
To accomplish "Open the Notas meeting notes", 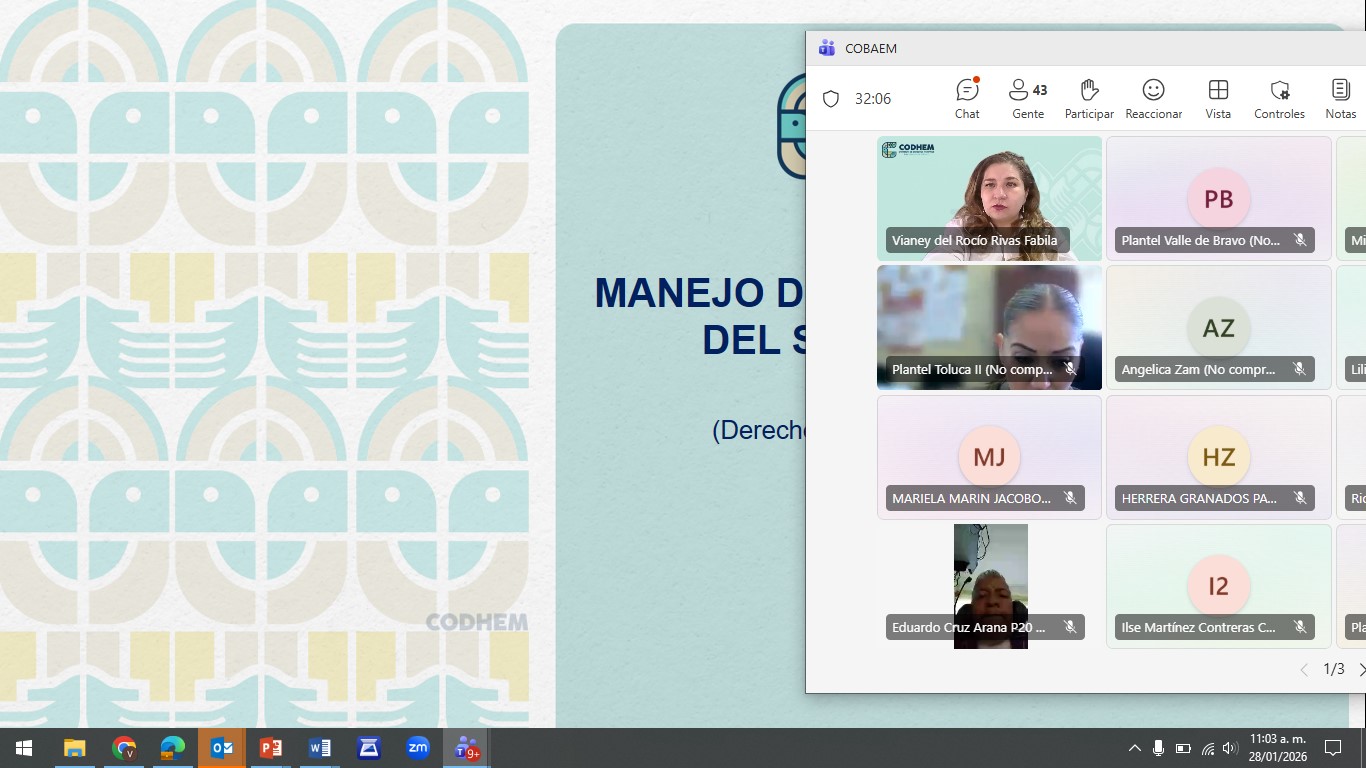I will (x=1340, y=99).
